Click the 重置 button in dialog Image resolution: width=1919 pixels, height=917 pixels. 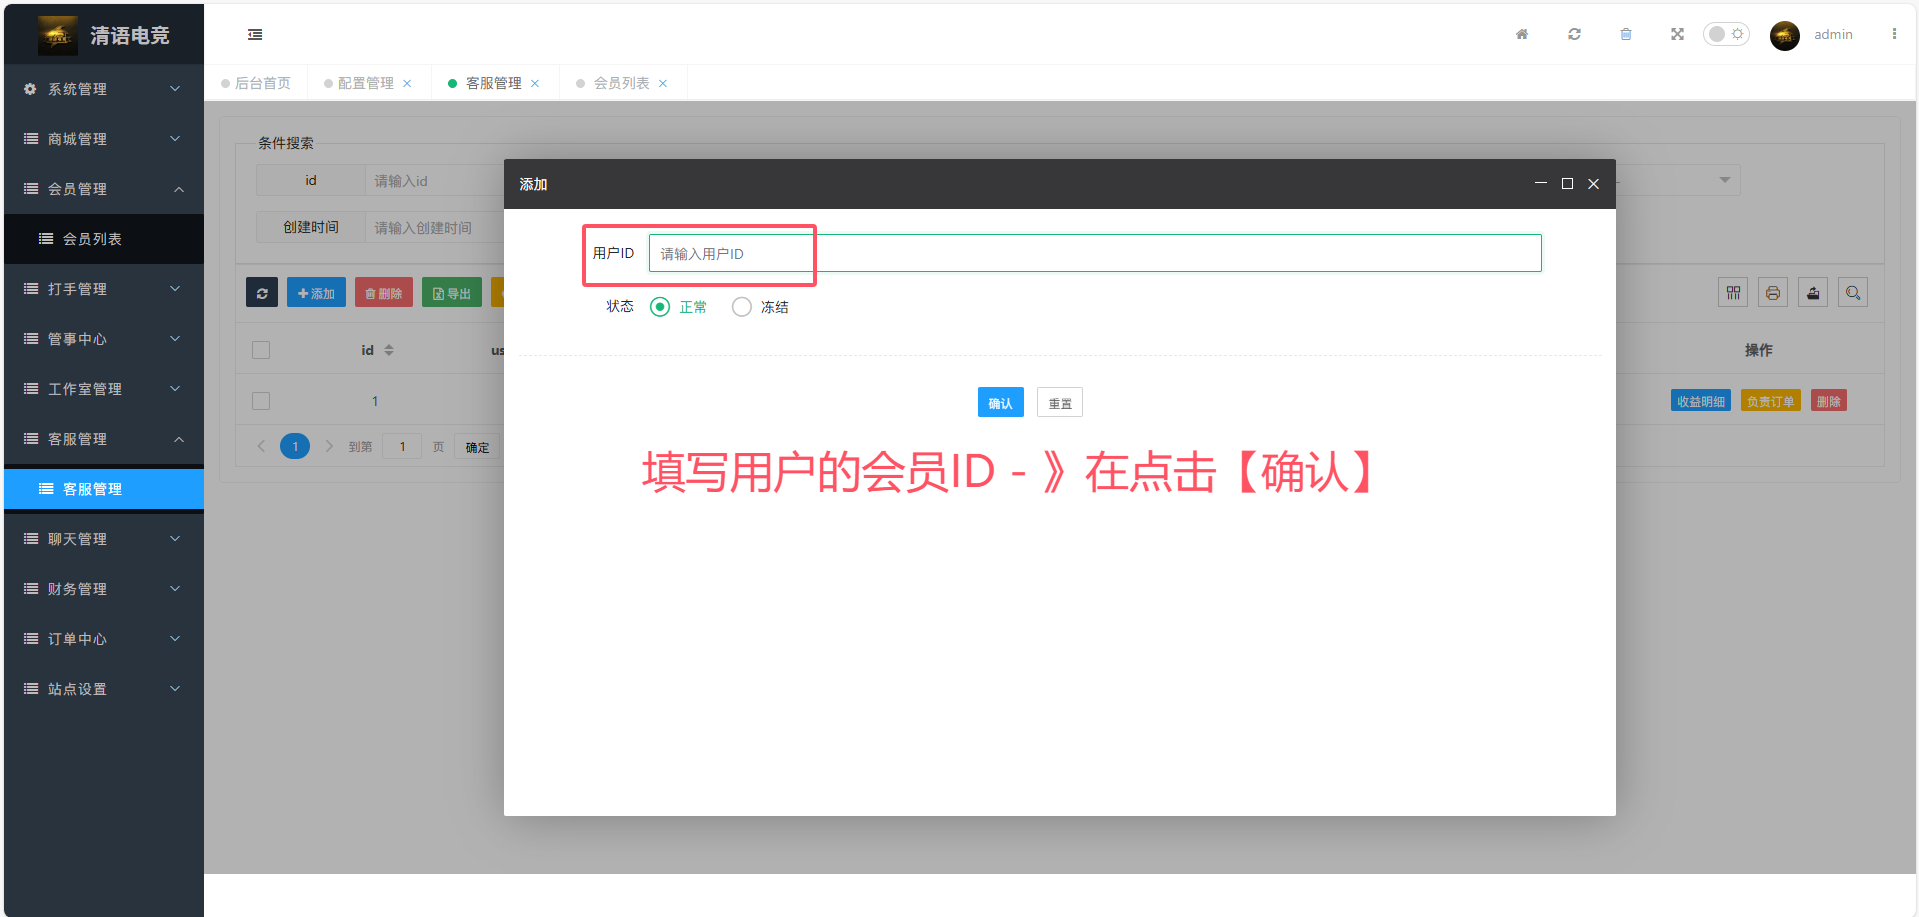[x=1059, y=403]
